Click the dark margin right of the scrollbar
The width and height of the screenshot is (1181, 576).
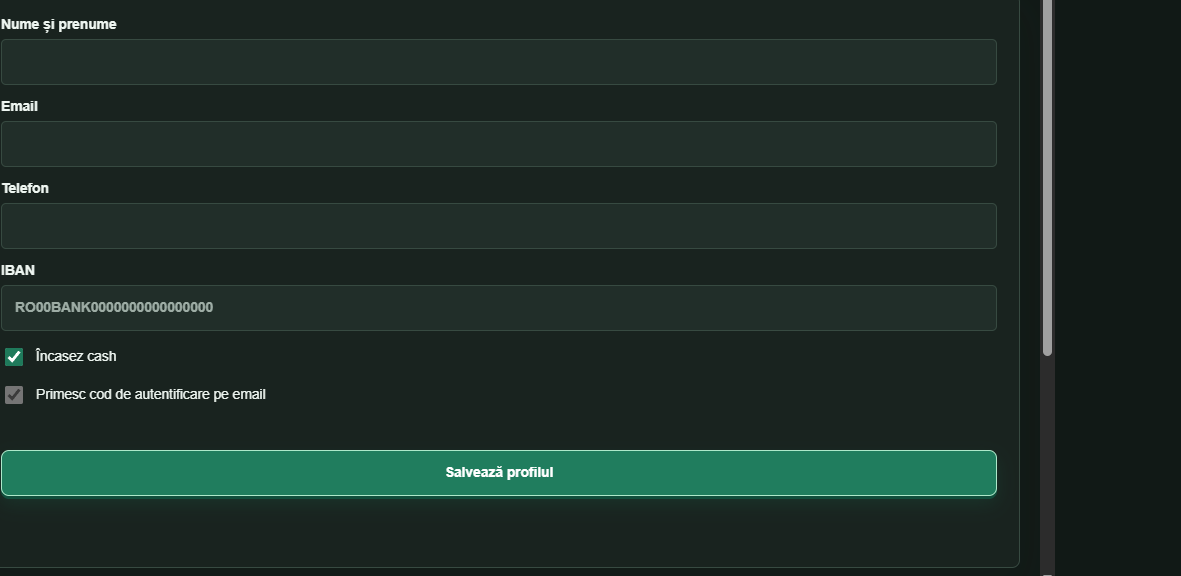click(x=1118, y=288)
